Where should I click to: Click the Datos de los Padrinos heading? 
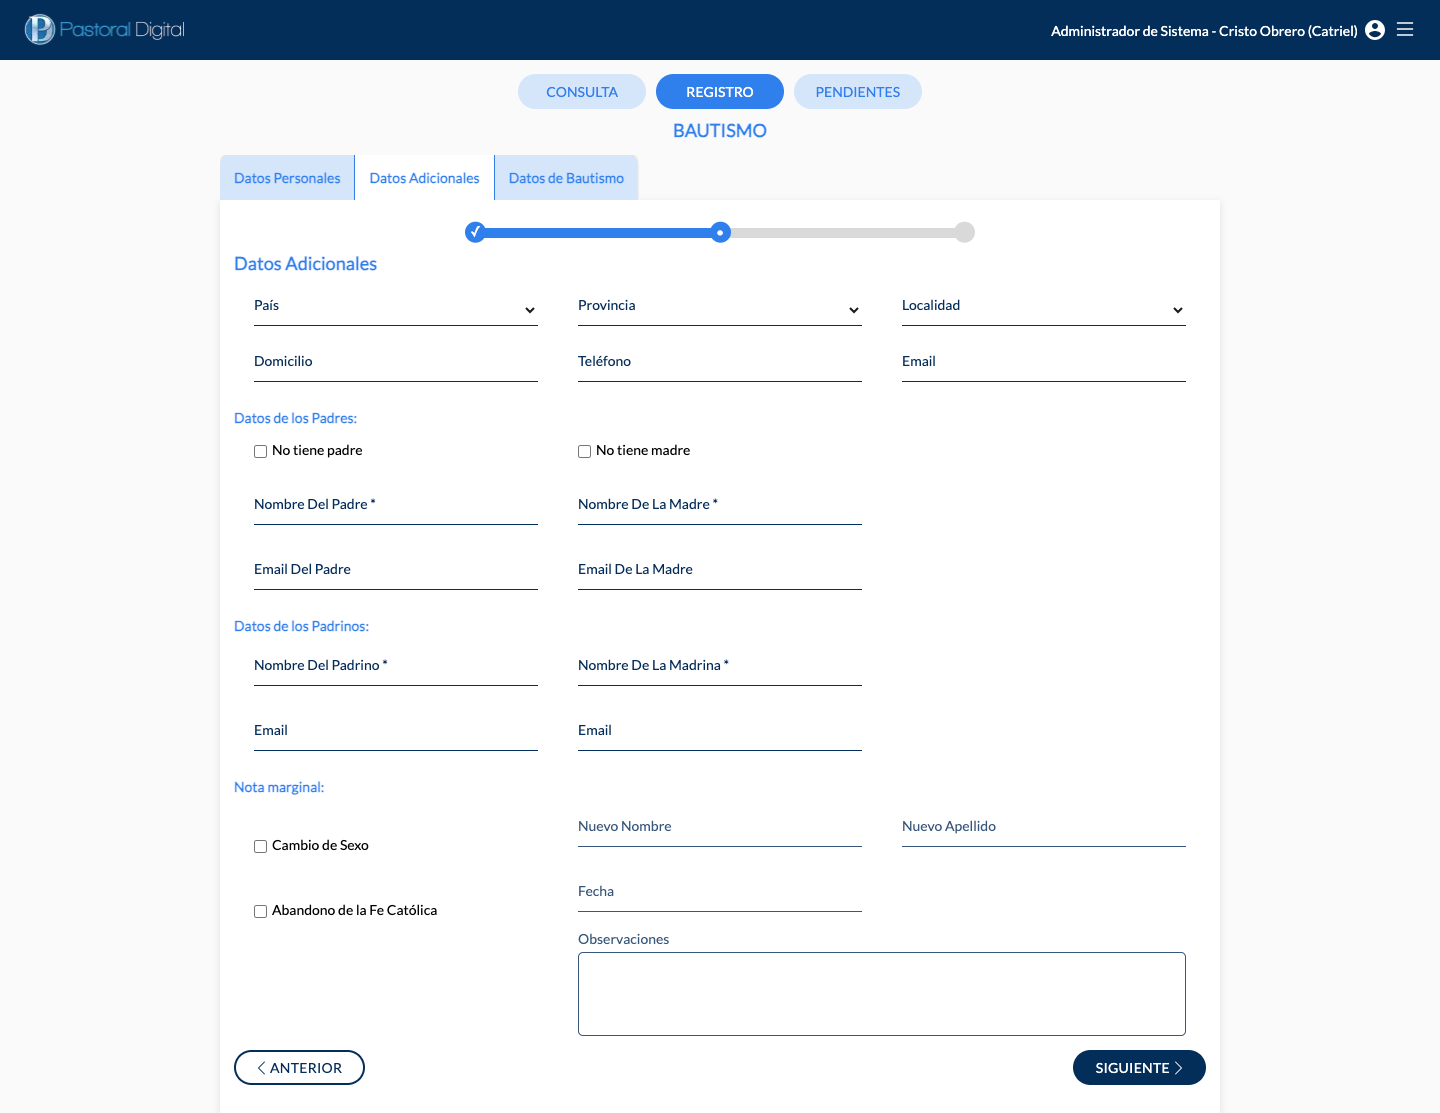pyautogui.click(x=301, y=626)
